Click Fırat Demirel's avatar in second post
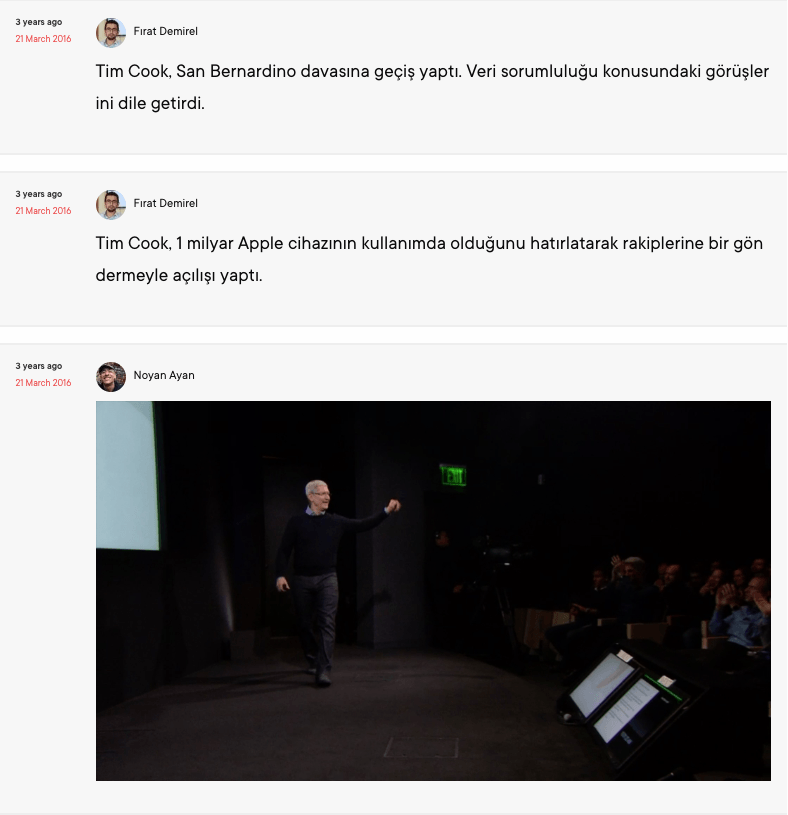 111,205
